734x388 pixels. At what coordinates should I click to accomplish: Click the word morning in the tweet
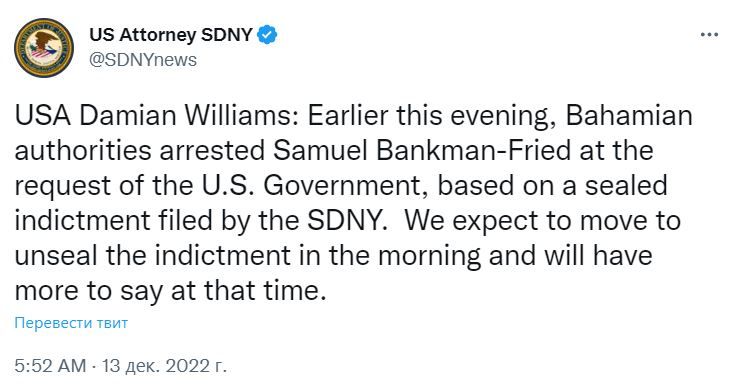coord(429,257)
